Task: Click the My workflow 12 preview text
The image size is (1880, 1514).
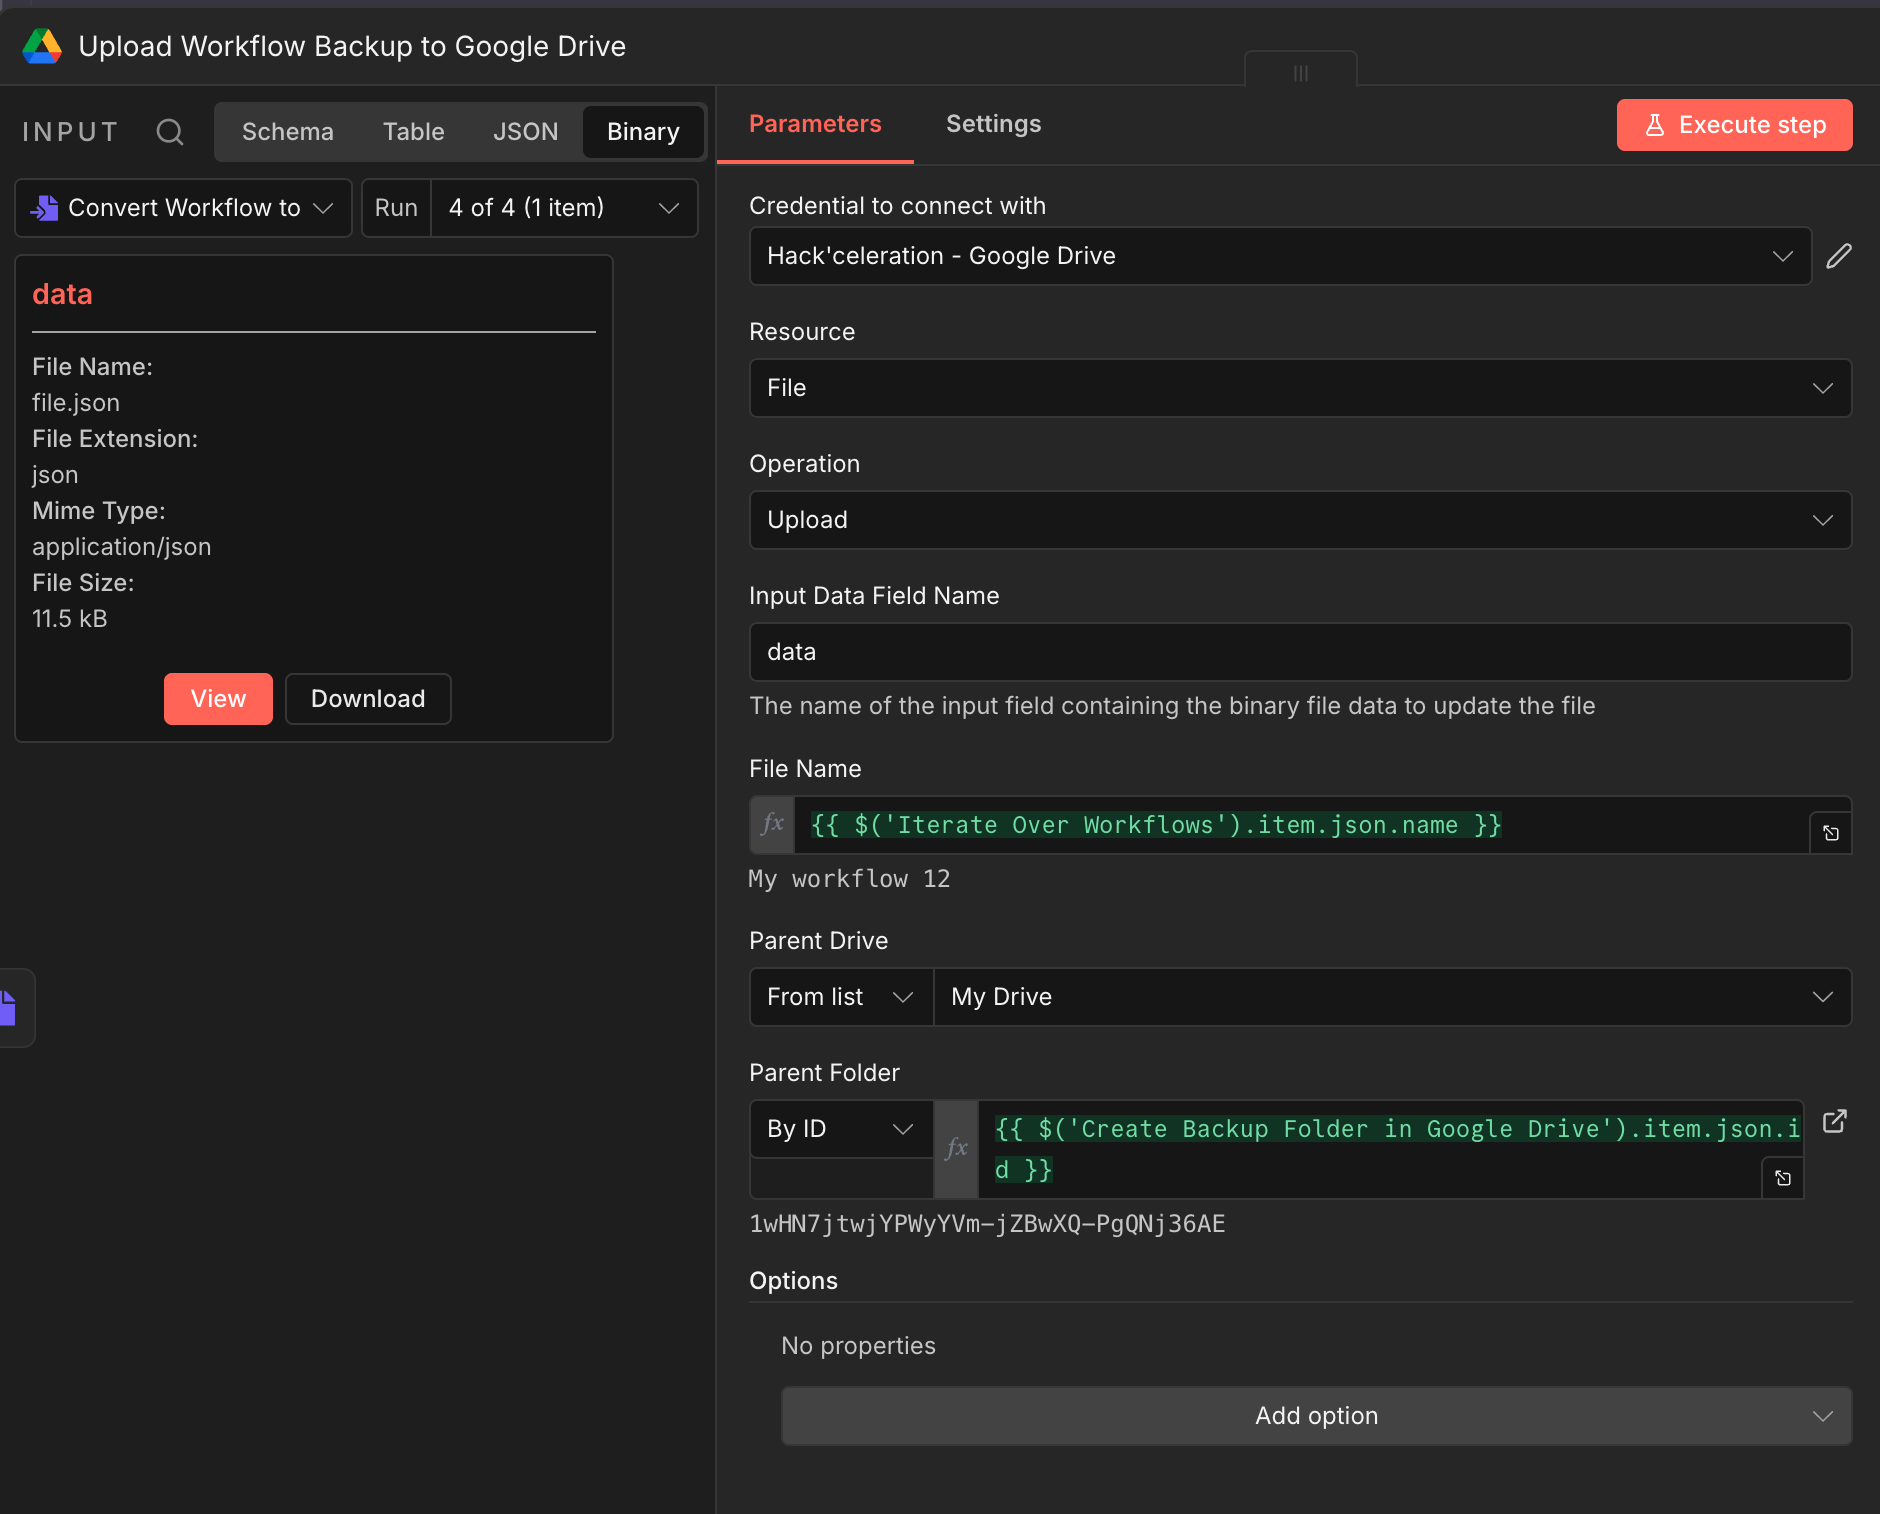Action: pos(849,879)
